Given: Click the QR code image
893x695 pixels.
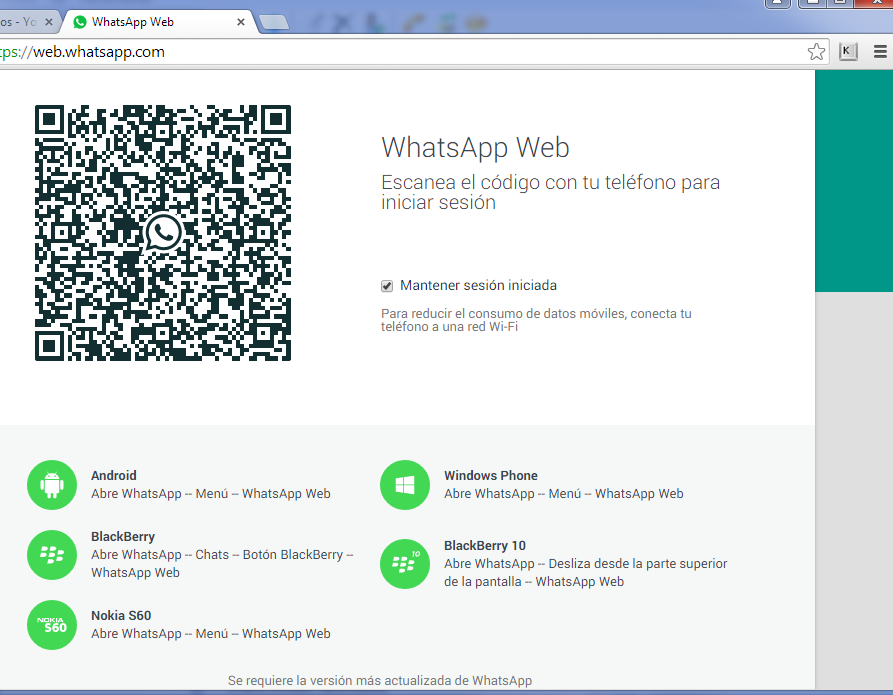Looking at the screenshot, I should 100,300.
